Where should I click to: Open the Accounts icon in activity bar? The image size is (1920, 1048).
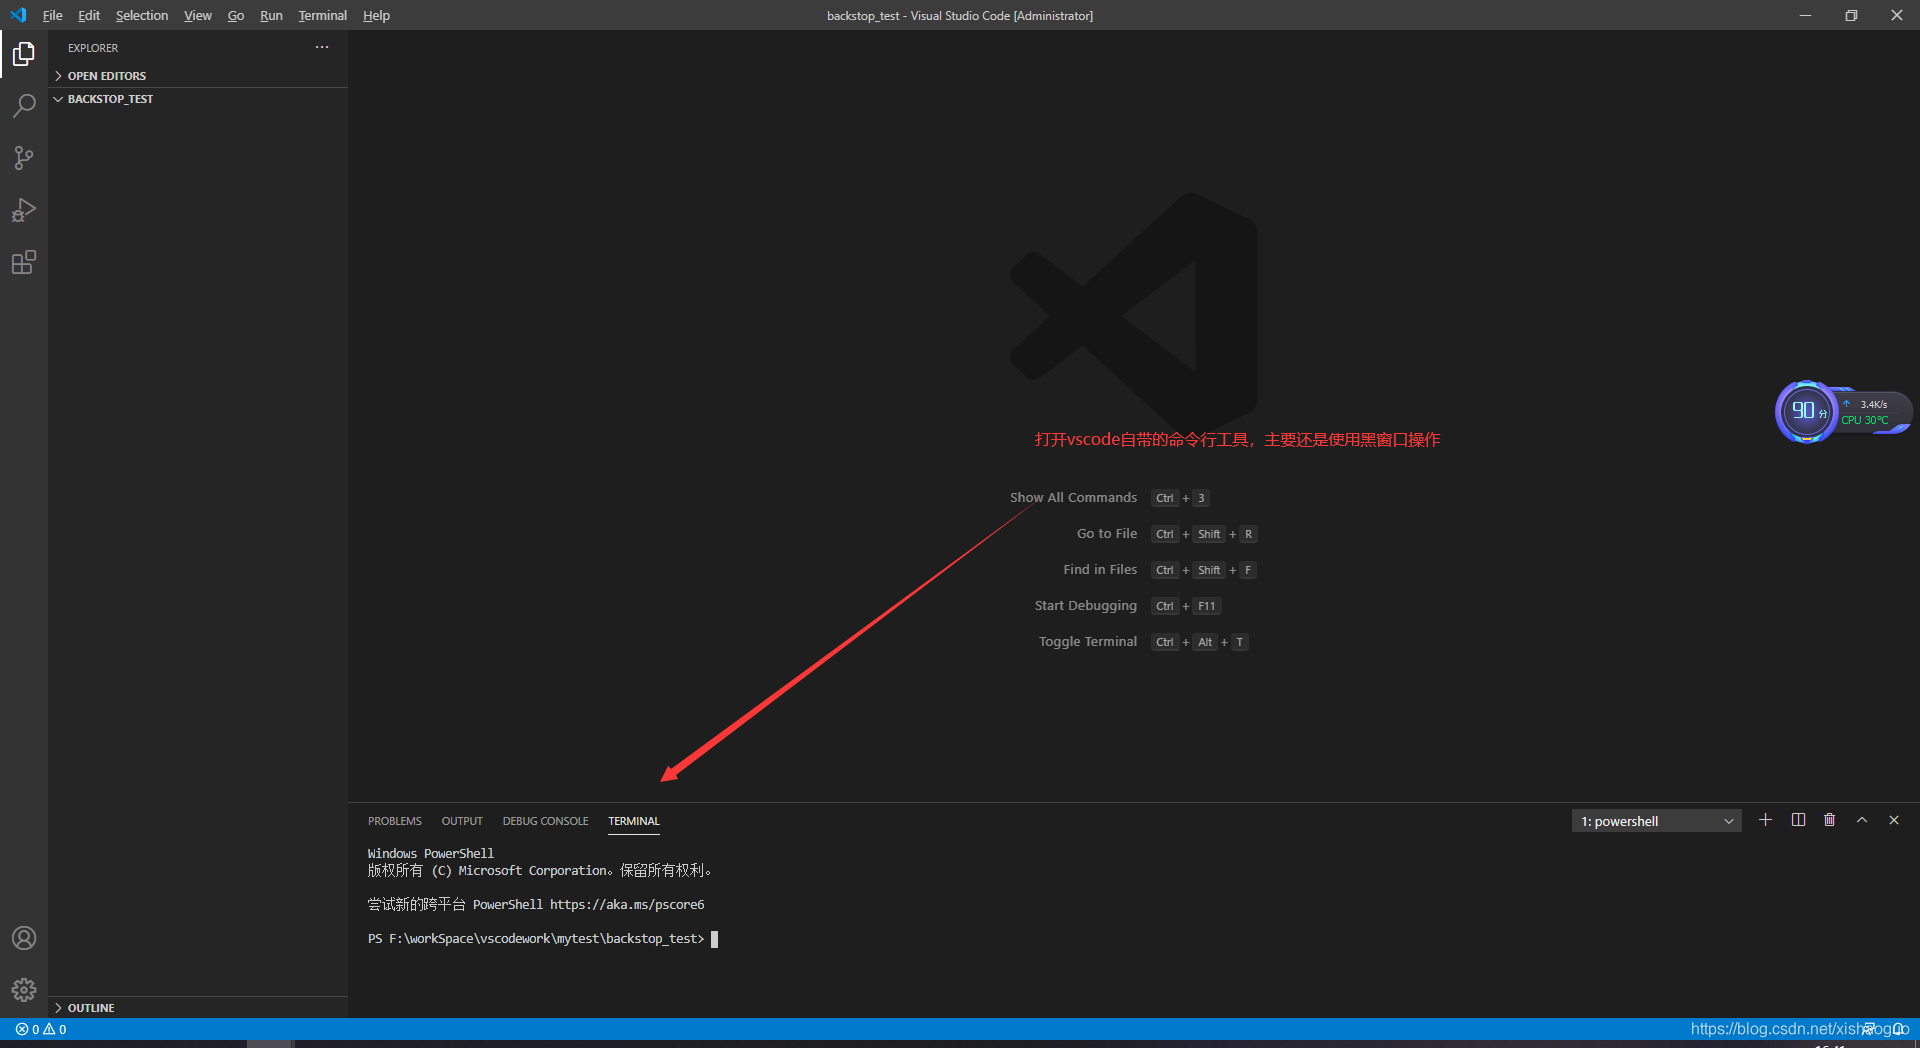tap(24, 938)
